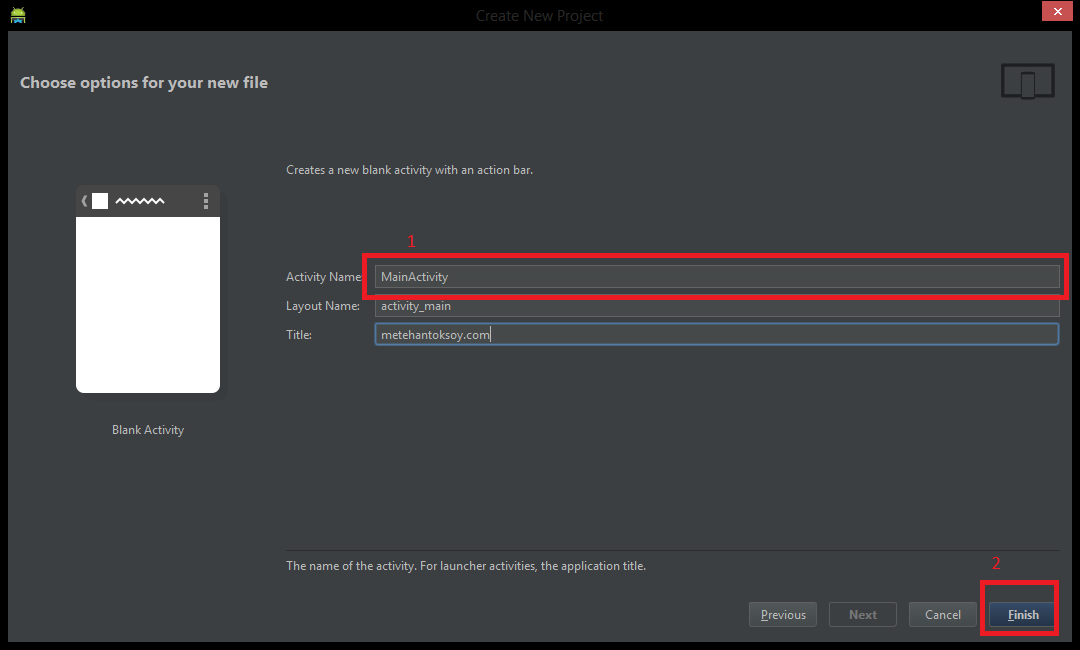
Task: Click the wizard page icon top-right
Action: click(x=1027, y=81)
